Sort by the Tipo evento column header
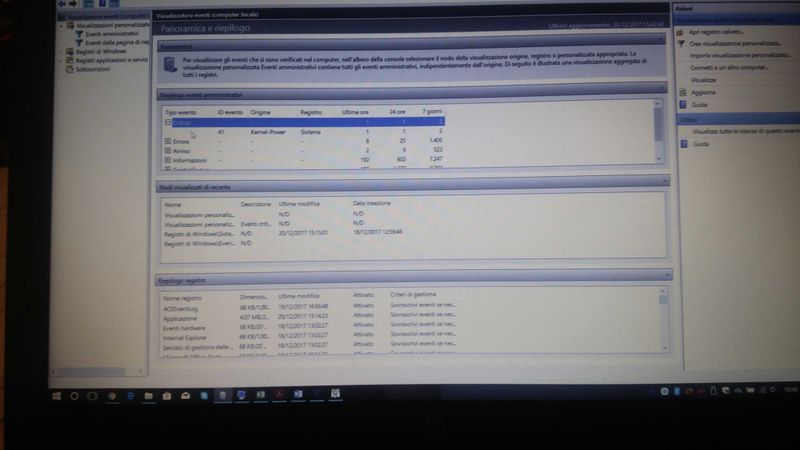The image size is (800, 450). pos(181,112)
